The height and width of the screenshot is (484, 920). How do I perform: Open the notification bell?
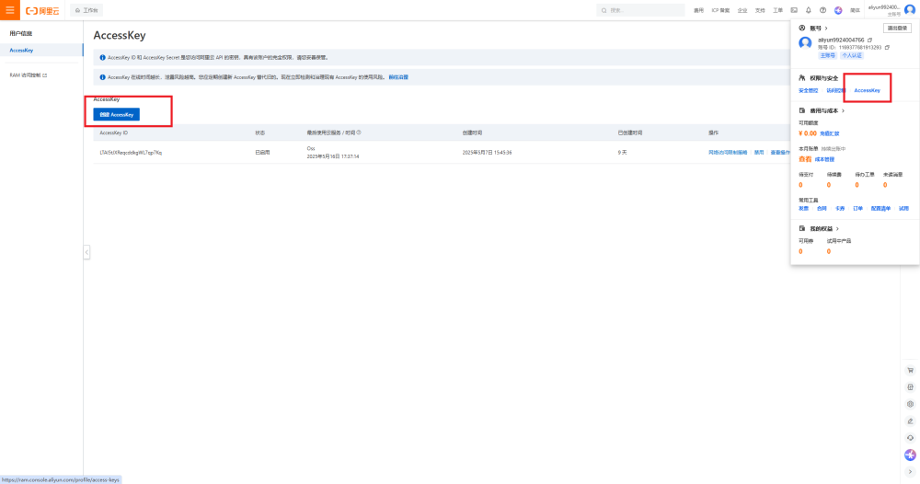[808, 10]
